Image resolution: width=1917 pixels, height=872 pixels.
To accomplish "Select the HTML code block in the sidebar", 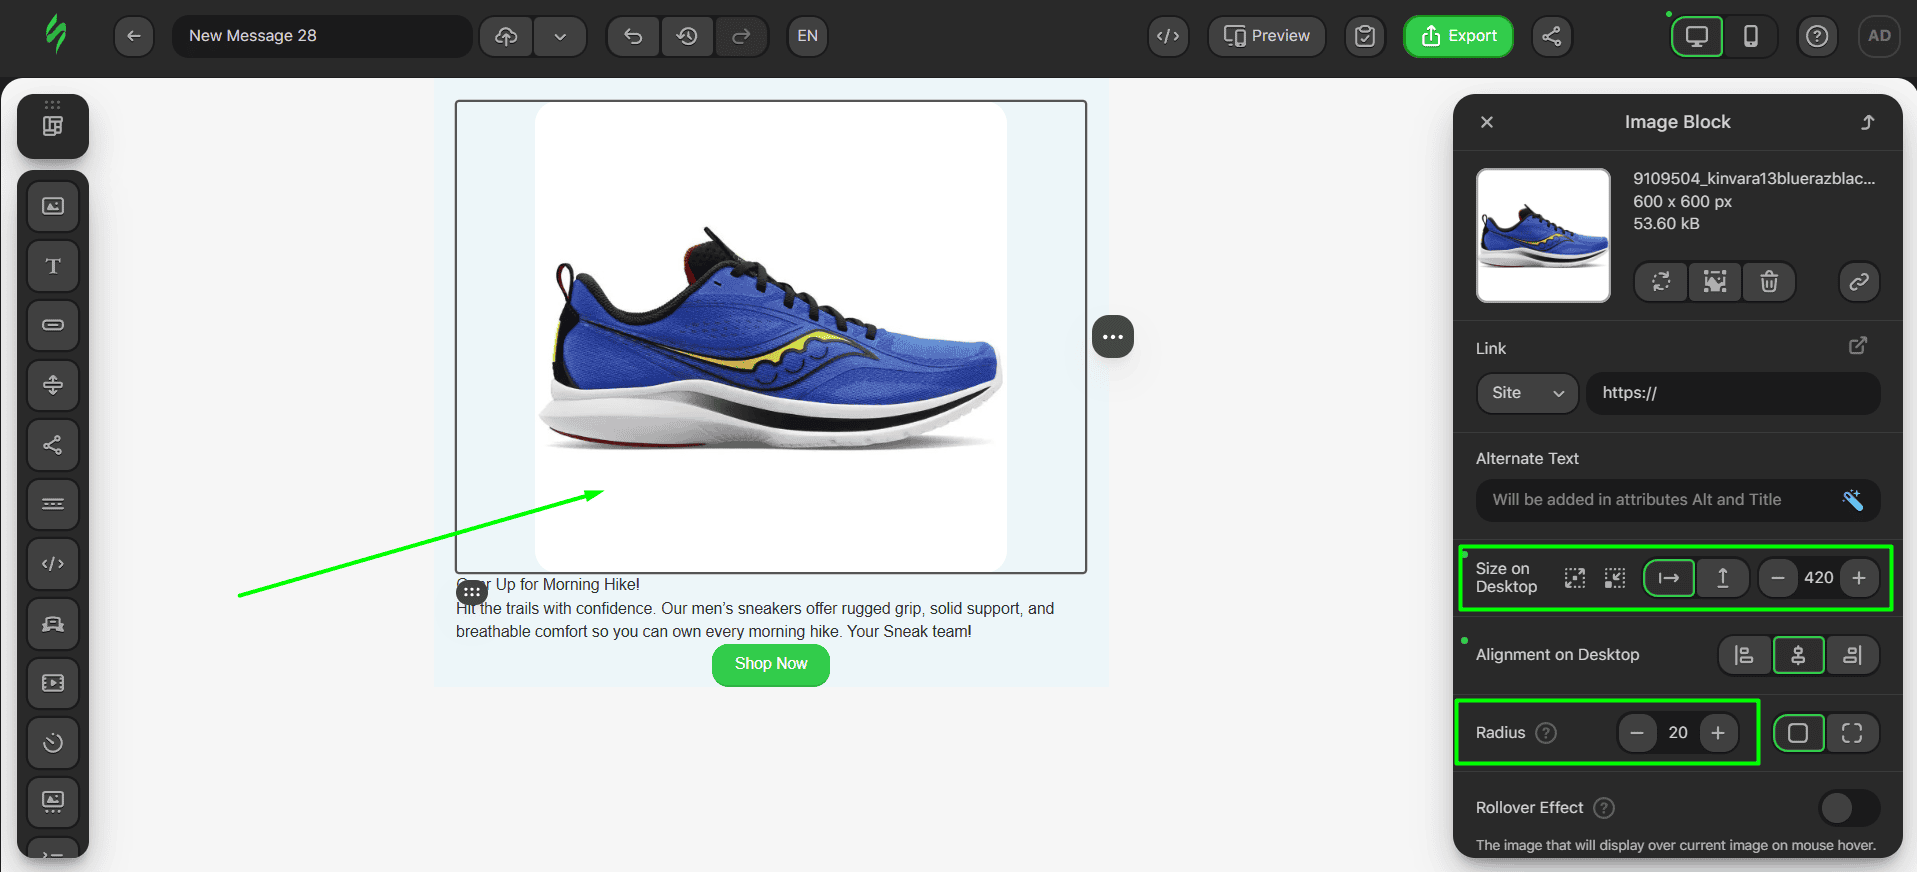I will coord(53,564).
